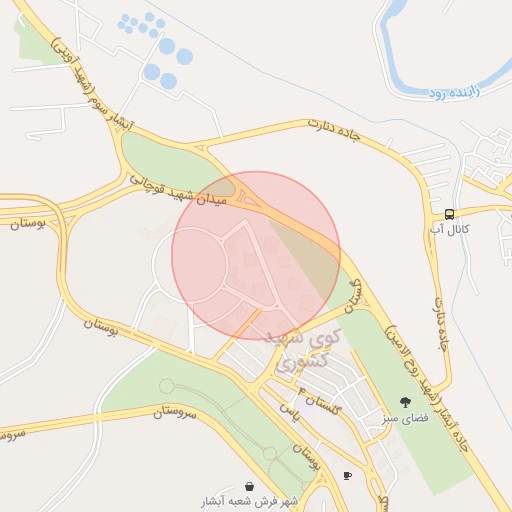Select the cluster of small blue ponds
Viewport: 512px width, 512px height.
pyautogui.click(x=141, y=23)
